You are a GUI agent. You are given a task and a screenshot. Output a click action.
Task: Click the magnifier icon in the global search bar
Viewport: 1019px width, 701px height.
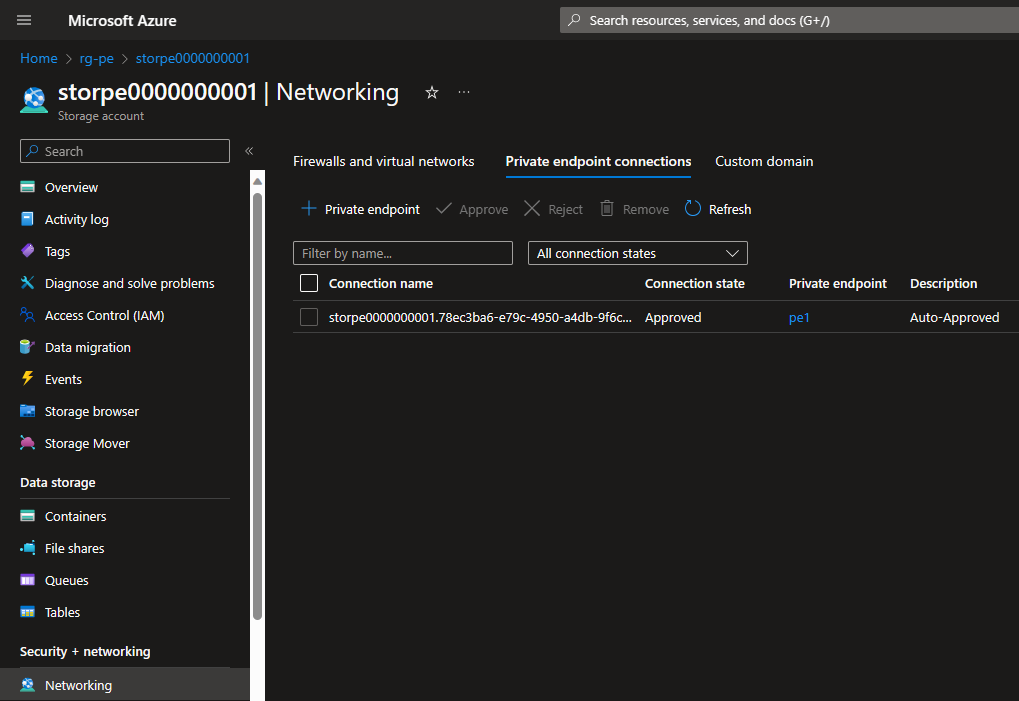(x=574, y=20)
